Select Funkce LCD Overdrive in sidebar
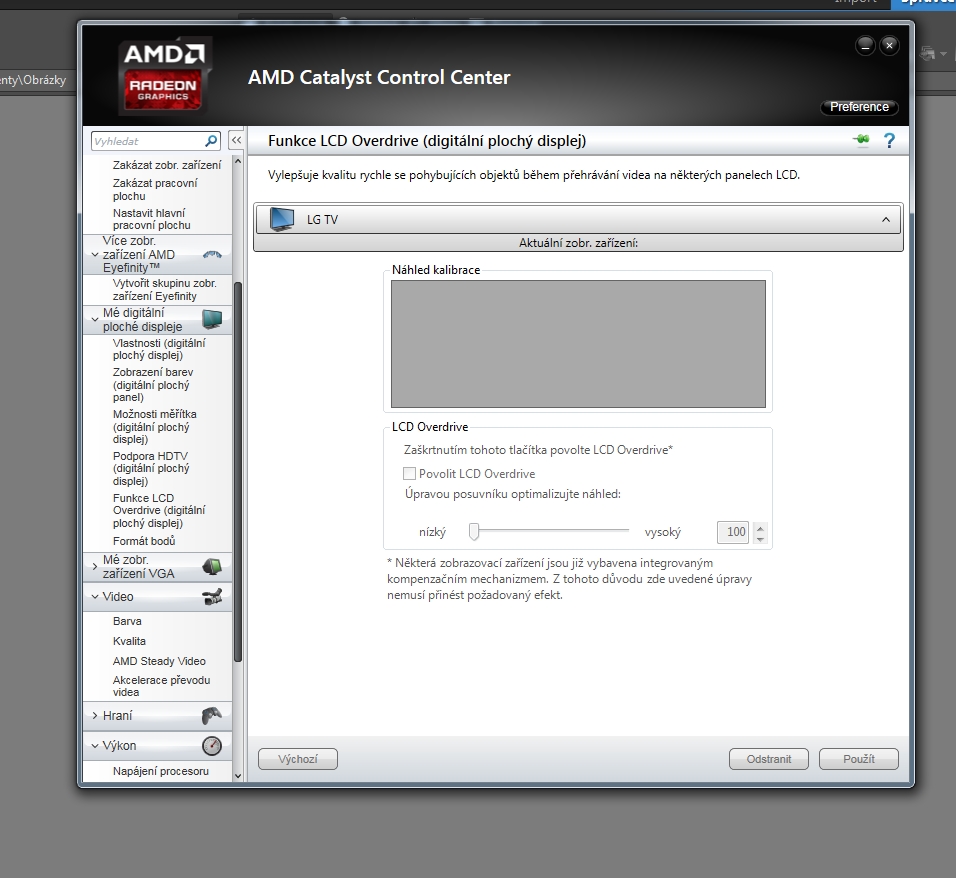The width and height of the screenshot is (956, 878). [159, 510]
